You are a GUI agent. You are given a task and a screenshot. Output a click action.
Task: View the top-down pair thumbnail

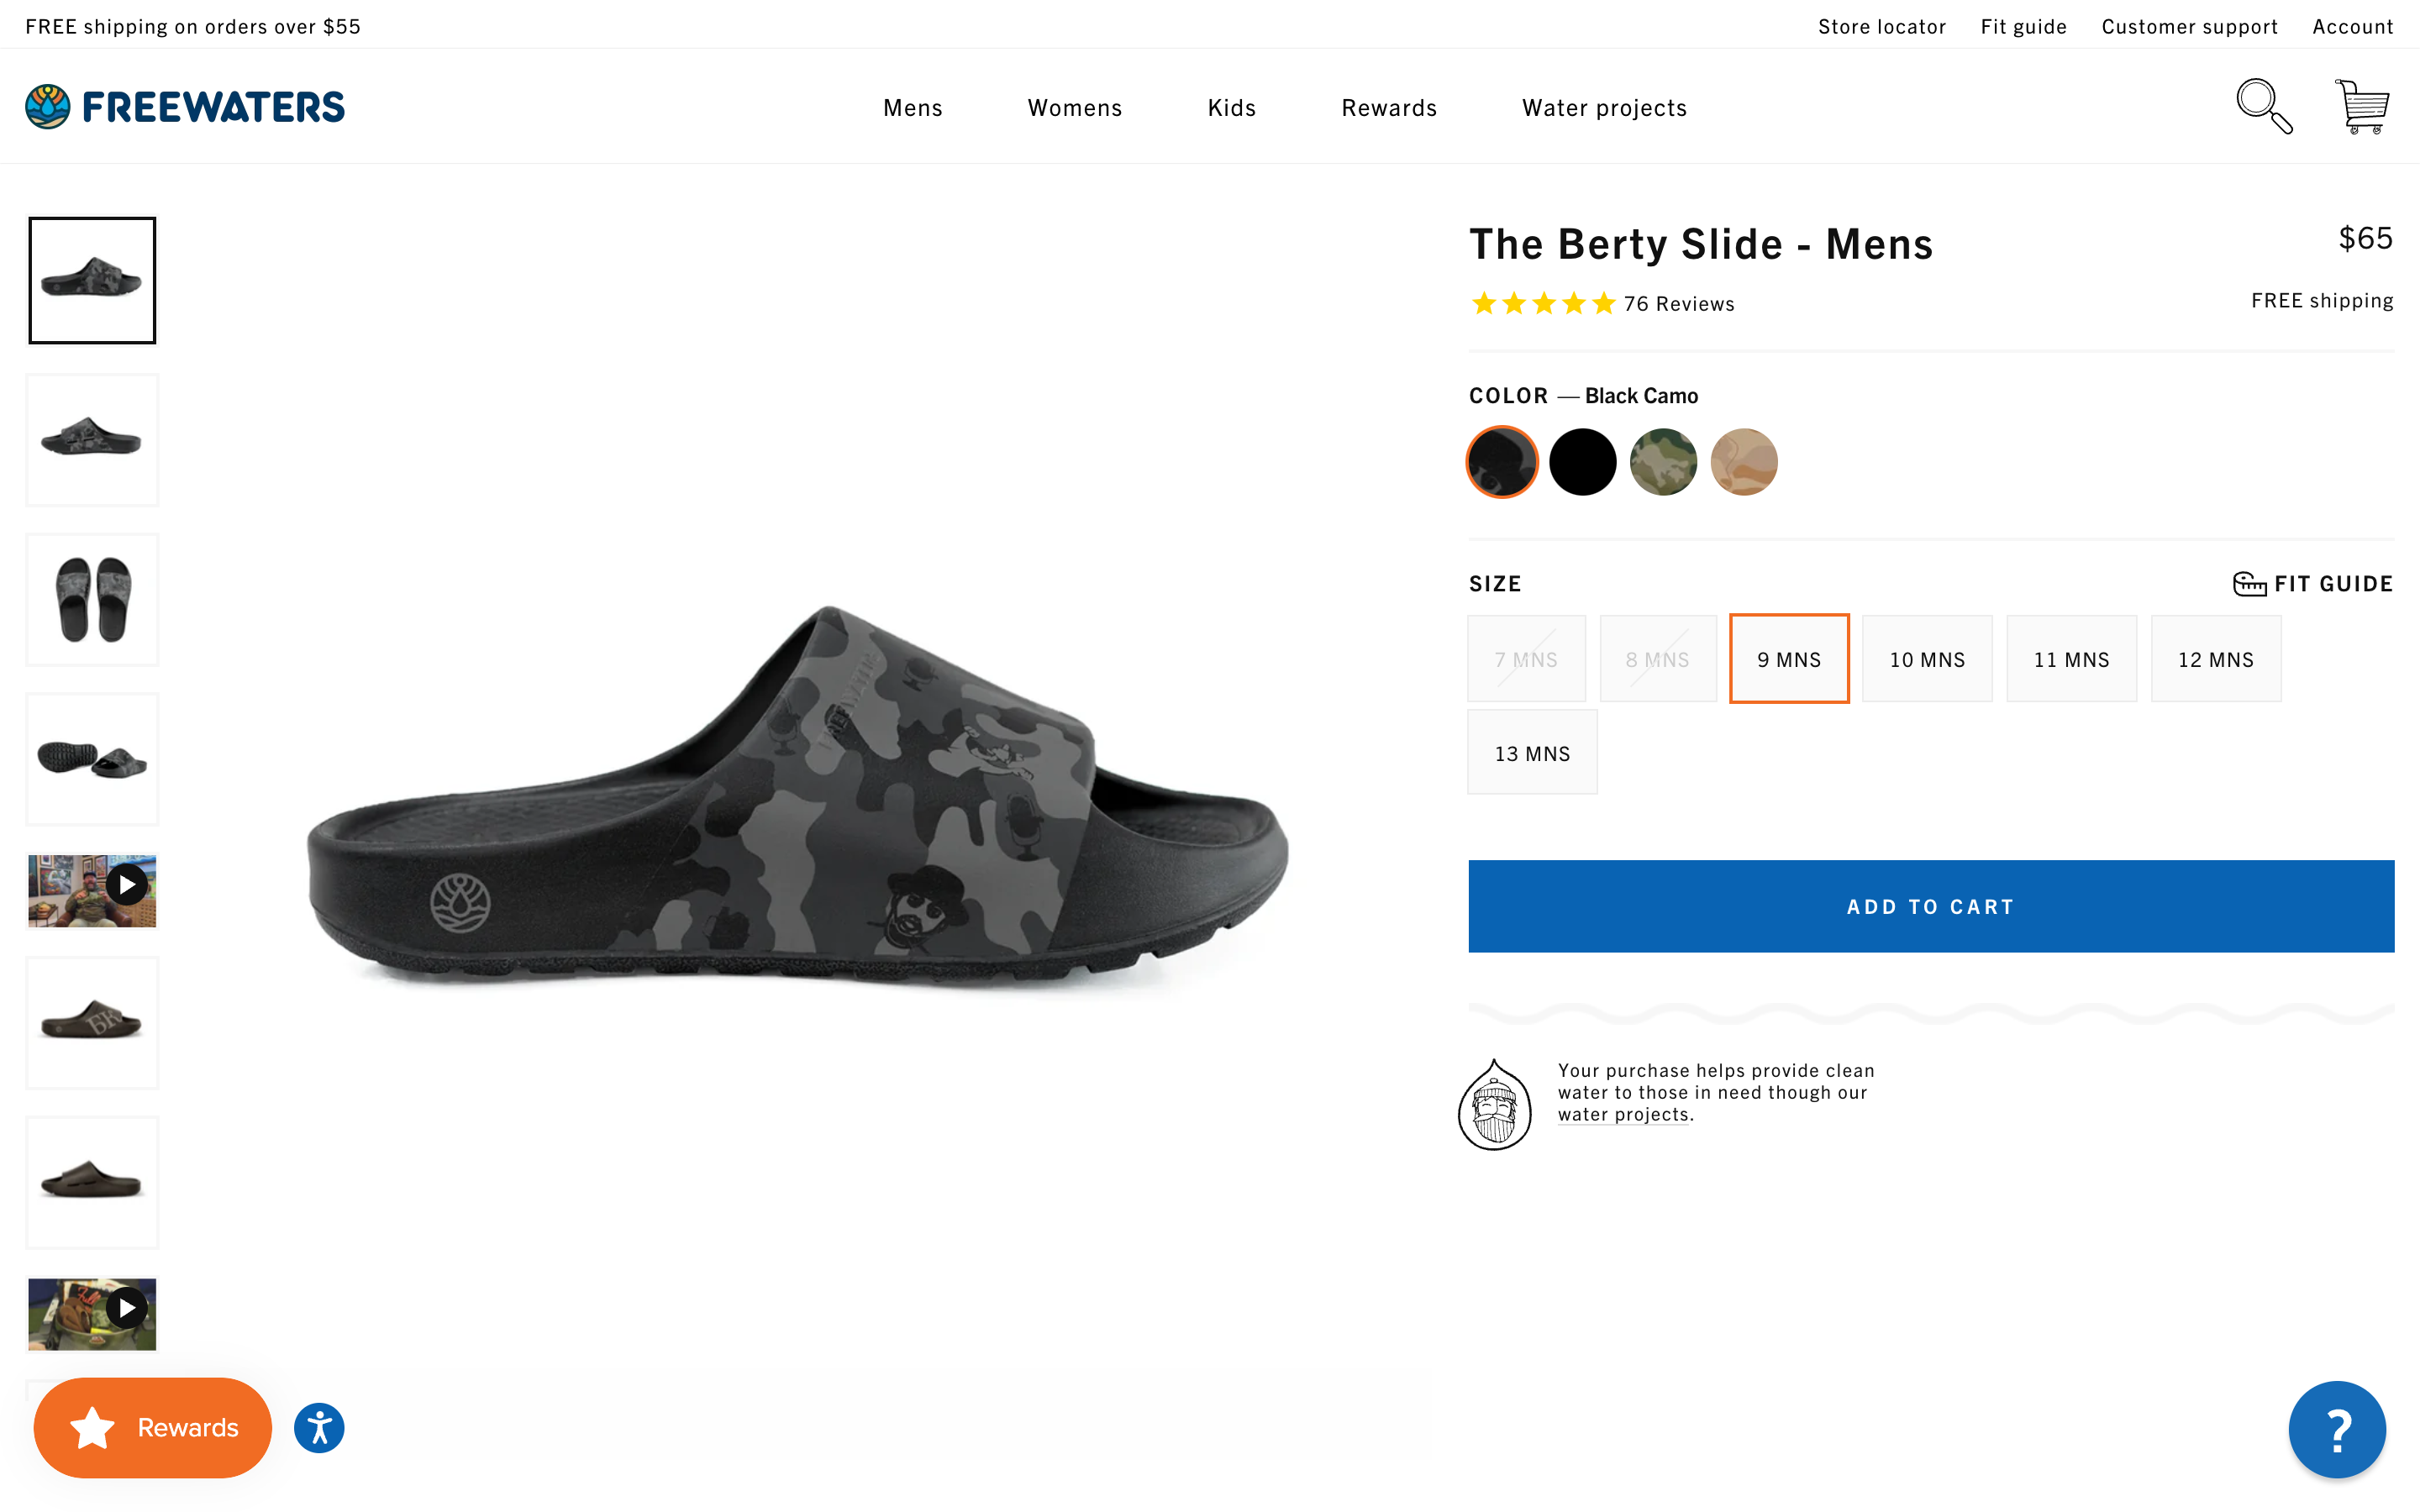pyautogui.click(x=92, y=600)
